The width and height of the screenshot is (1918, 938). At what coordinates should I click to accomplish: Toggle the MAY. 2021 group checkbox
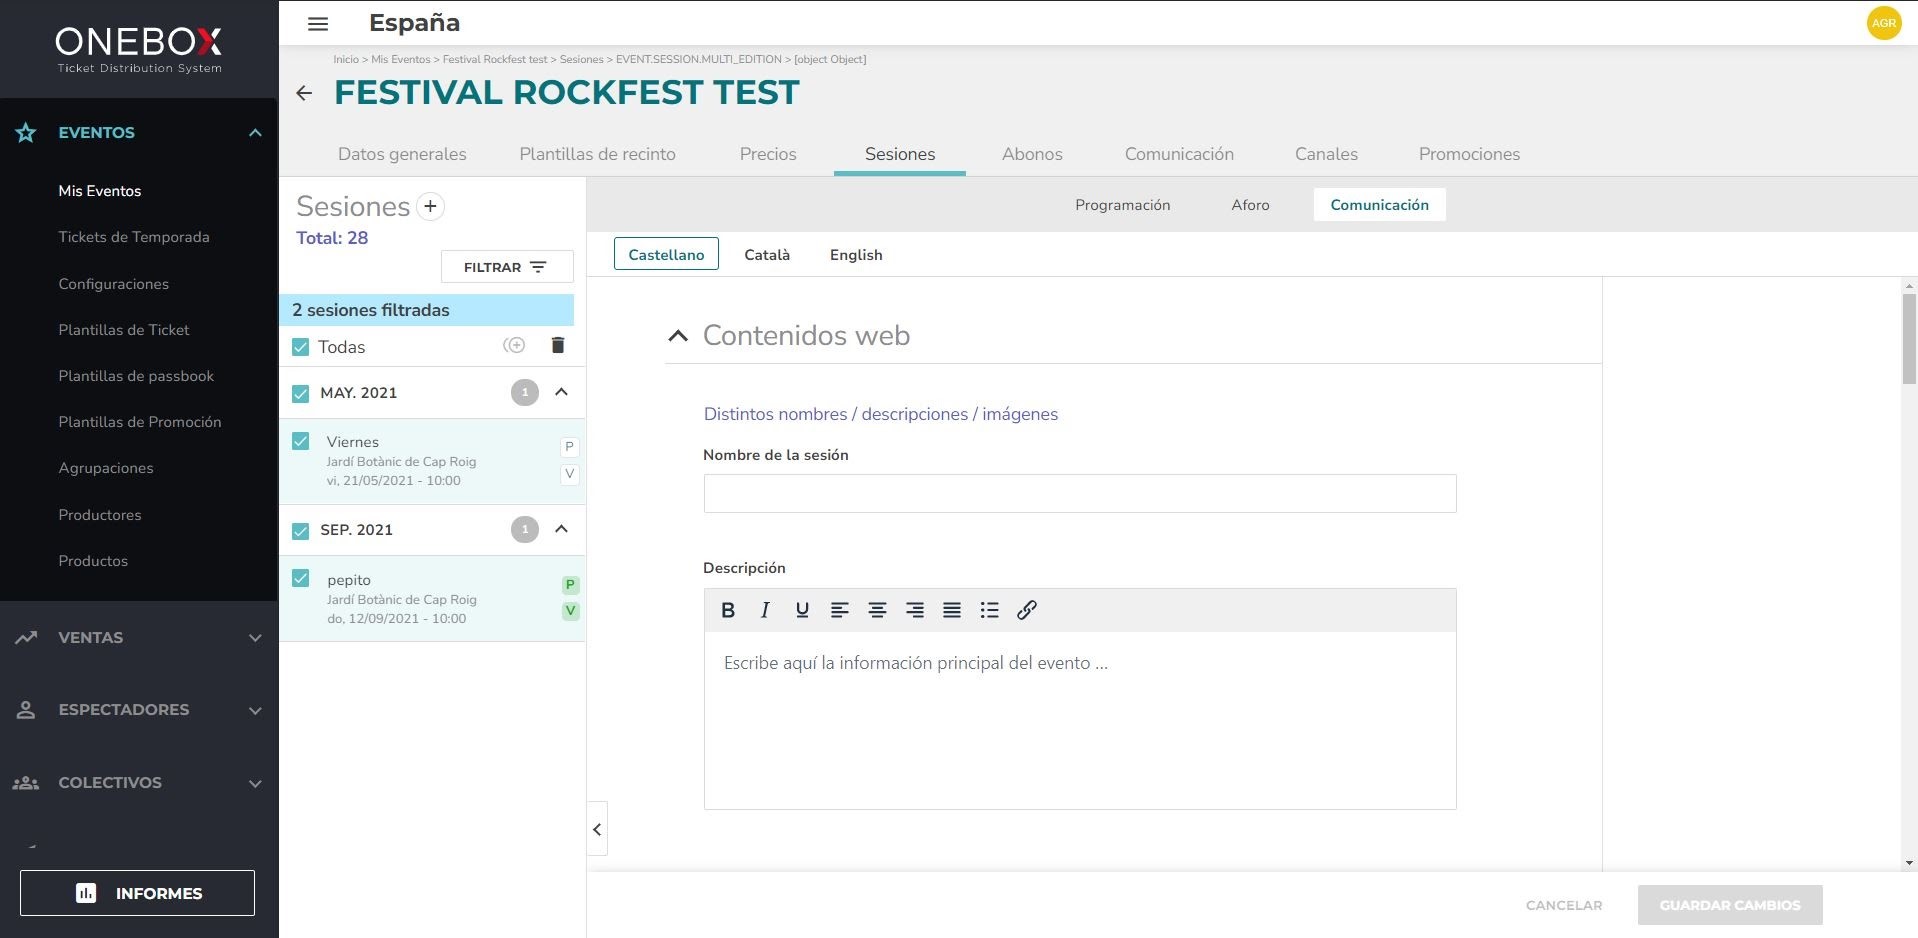pyautogui.click(x=300, y=393)
